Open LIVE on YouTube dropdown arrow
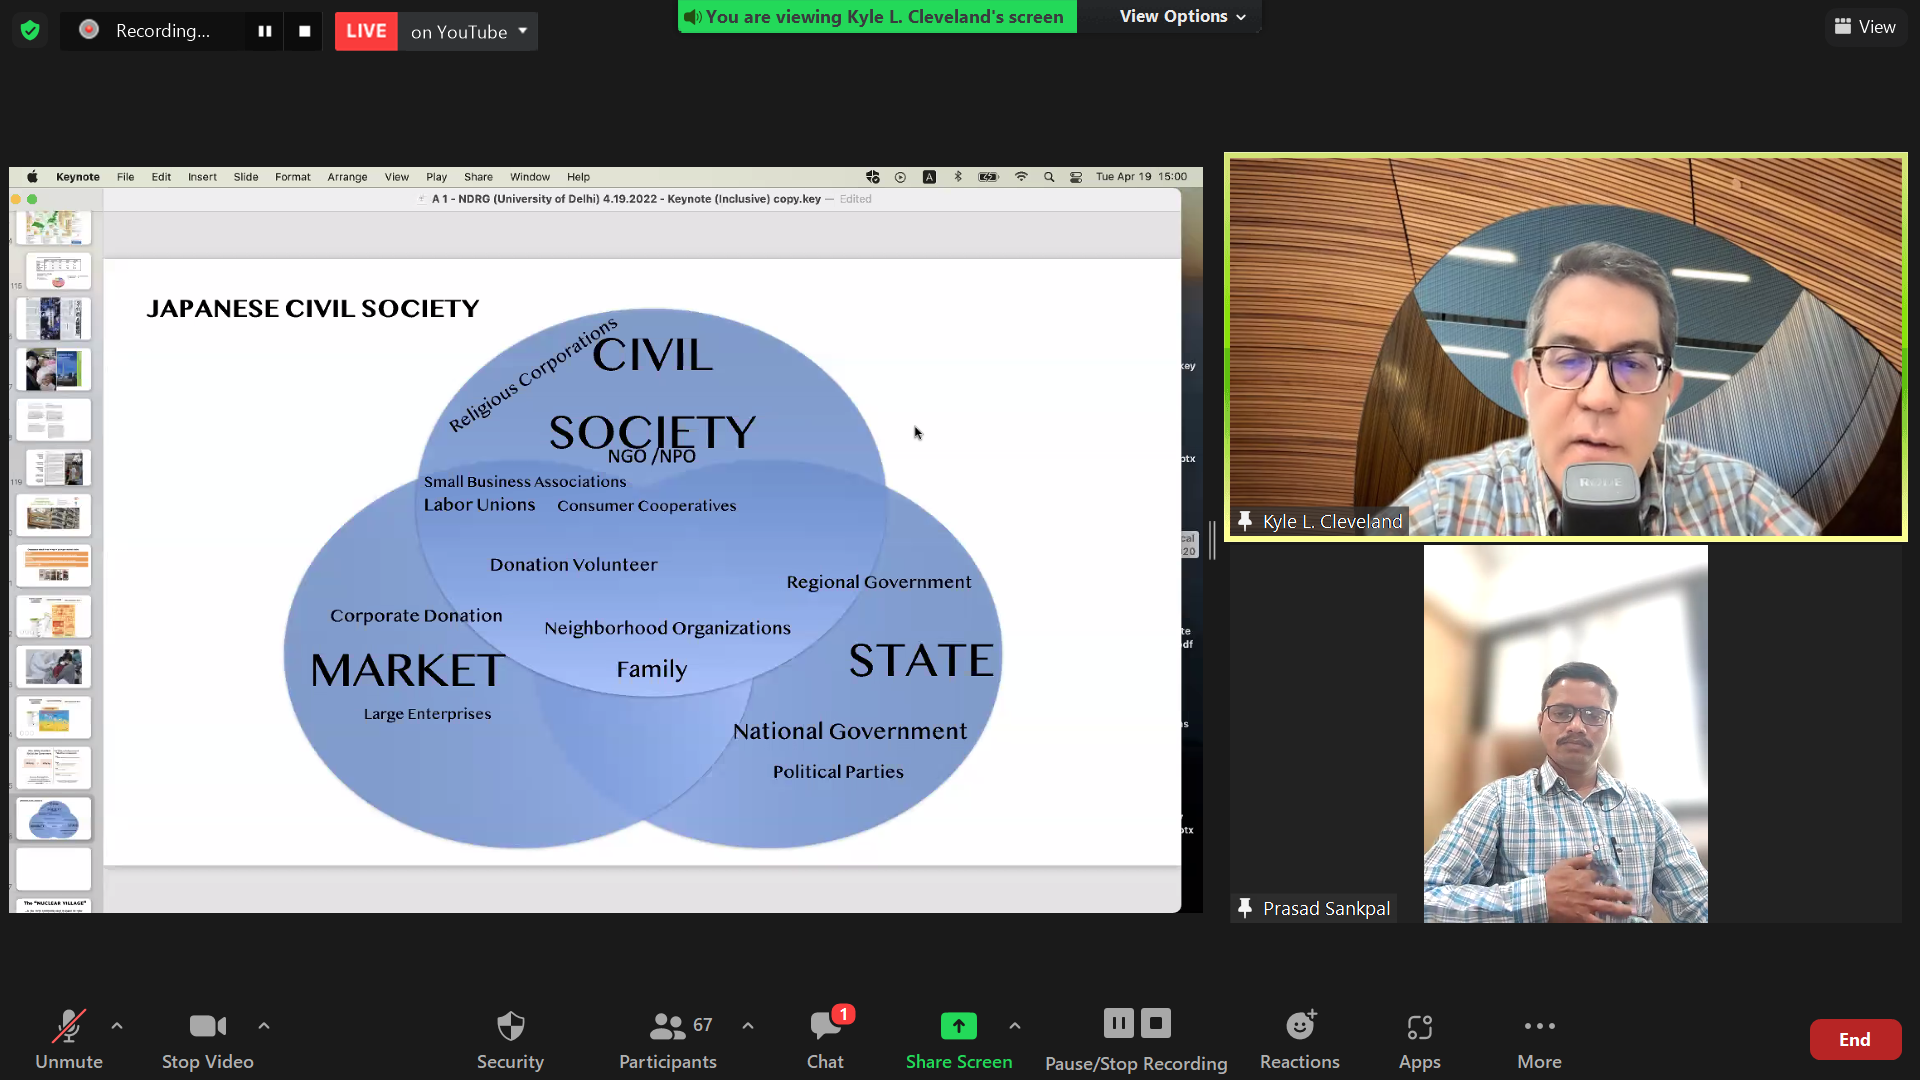Screen dimensions: 1920x1080 pyautogui.click(x=523, y=31)
